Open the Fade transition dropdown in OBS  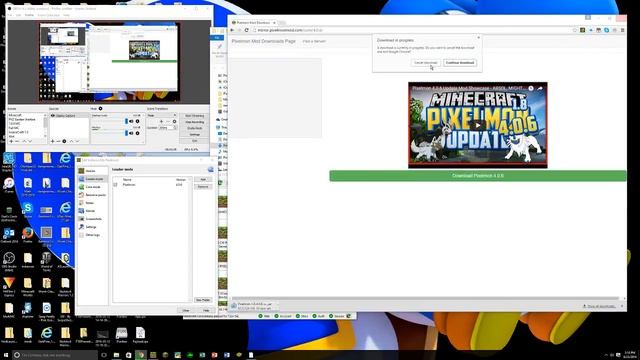(x=162, y=116)
